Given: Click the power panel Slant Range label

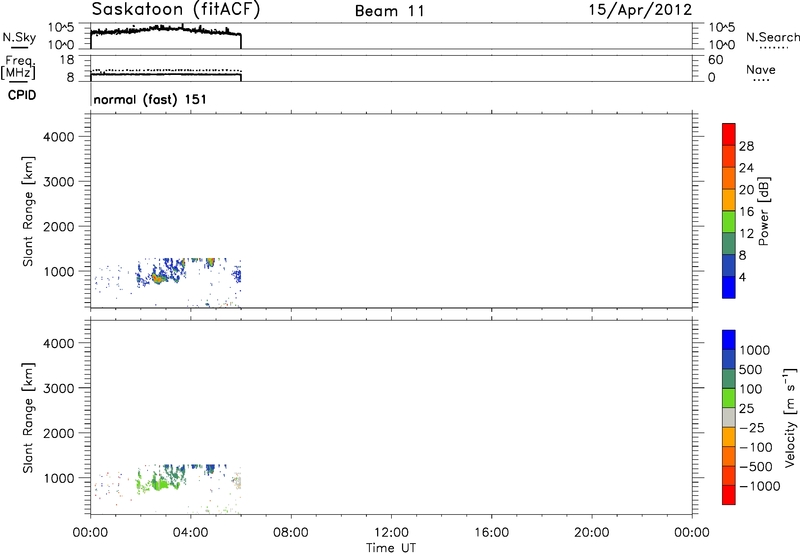Looking at the screenshot, I should click(x=28, y=211).
